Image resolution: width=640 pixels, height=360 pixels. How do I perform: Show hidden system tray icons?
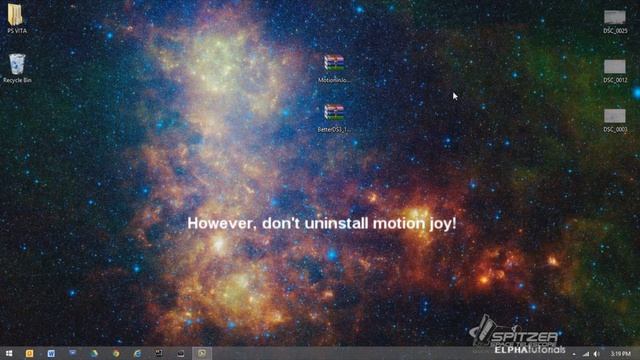[x=574, y=354]
